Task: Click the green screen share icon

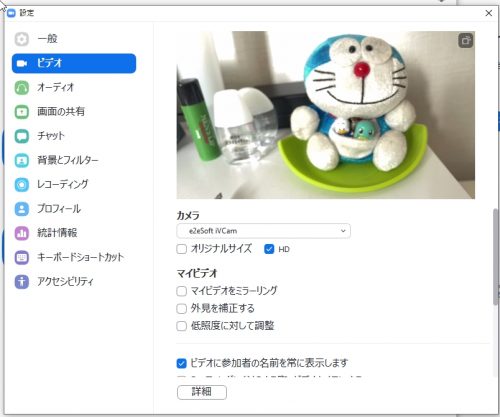Action: (22, 112)
